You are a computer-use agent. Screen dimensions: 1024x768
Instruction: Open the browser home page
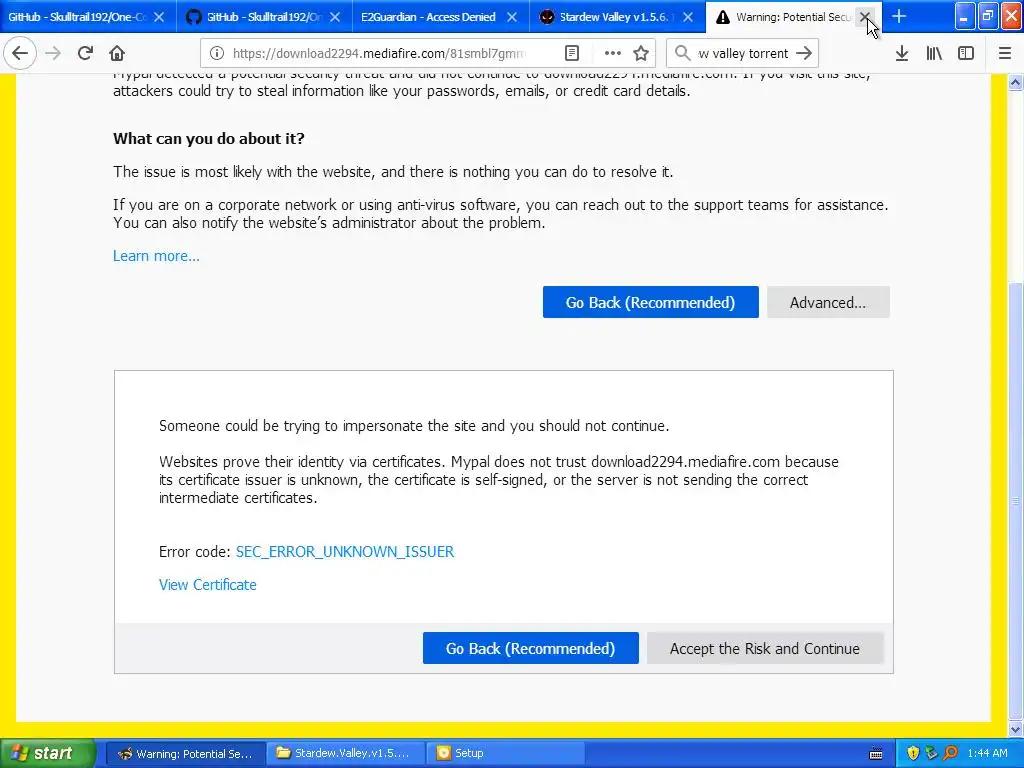point(117,54)
